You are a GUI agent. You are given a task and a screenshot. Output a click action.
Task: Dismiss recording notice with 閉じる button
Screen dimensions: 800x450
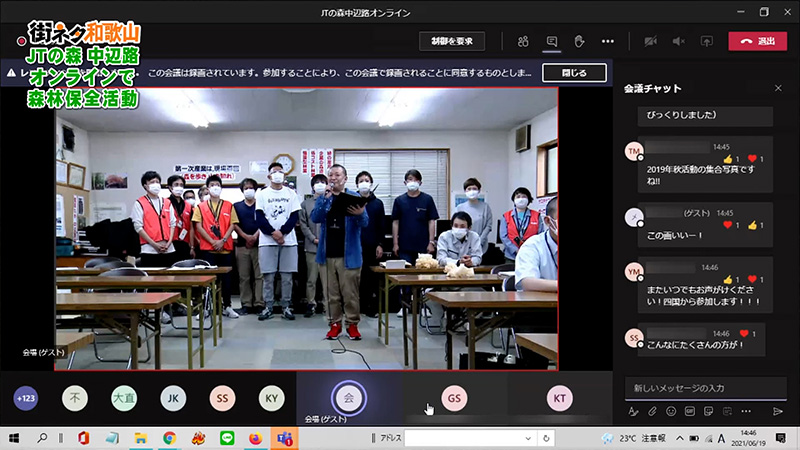click(x=574, y=73)
